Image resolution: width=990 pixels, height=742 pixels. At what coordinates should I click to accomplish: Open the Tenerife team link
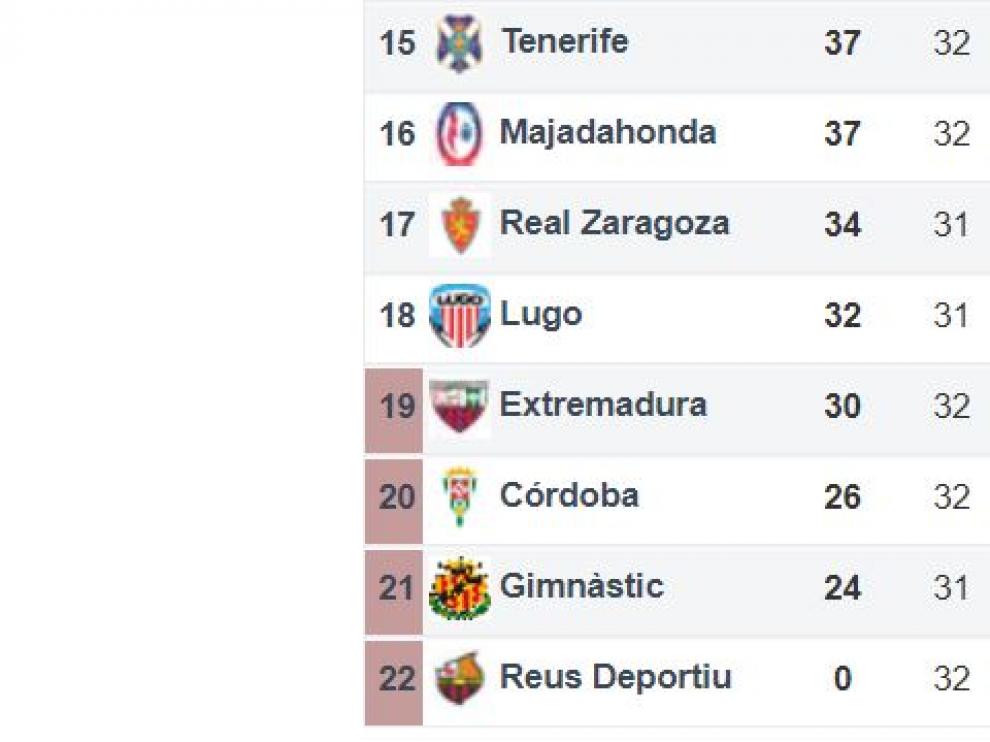point(564,42)
